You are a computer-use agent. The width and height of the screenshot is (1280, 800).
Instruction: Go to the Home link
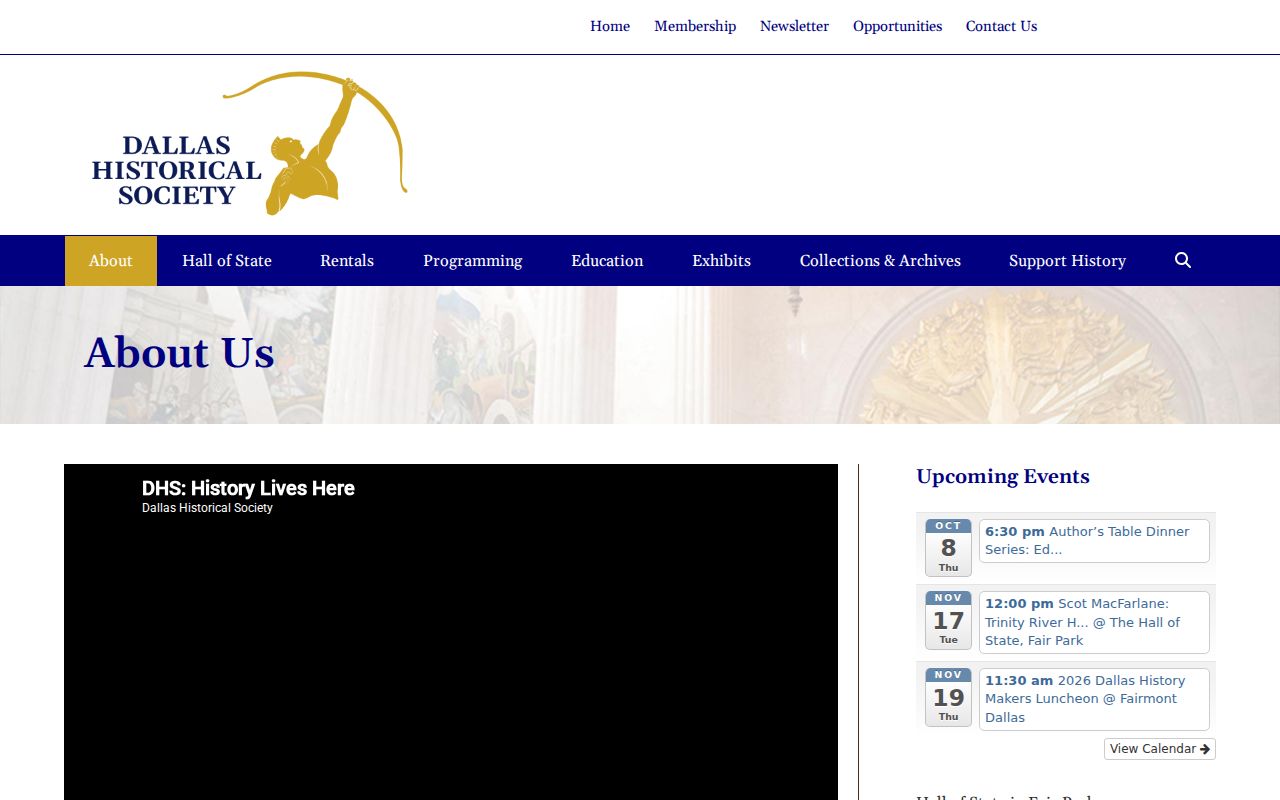(x=610, y=26)
